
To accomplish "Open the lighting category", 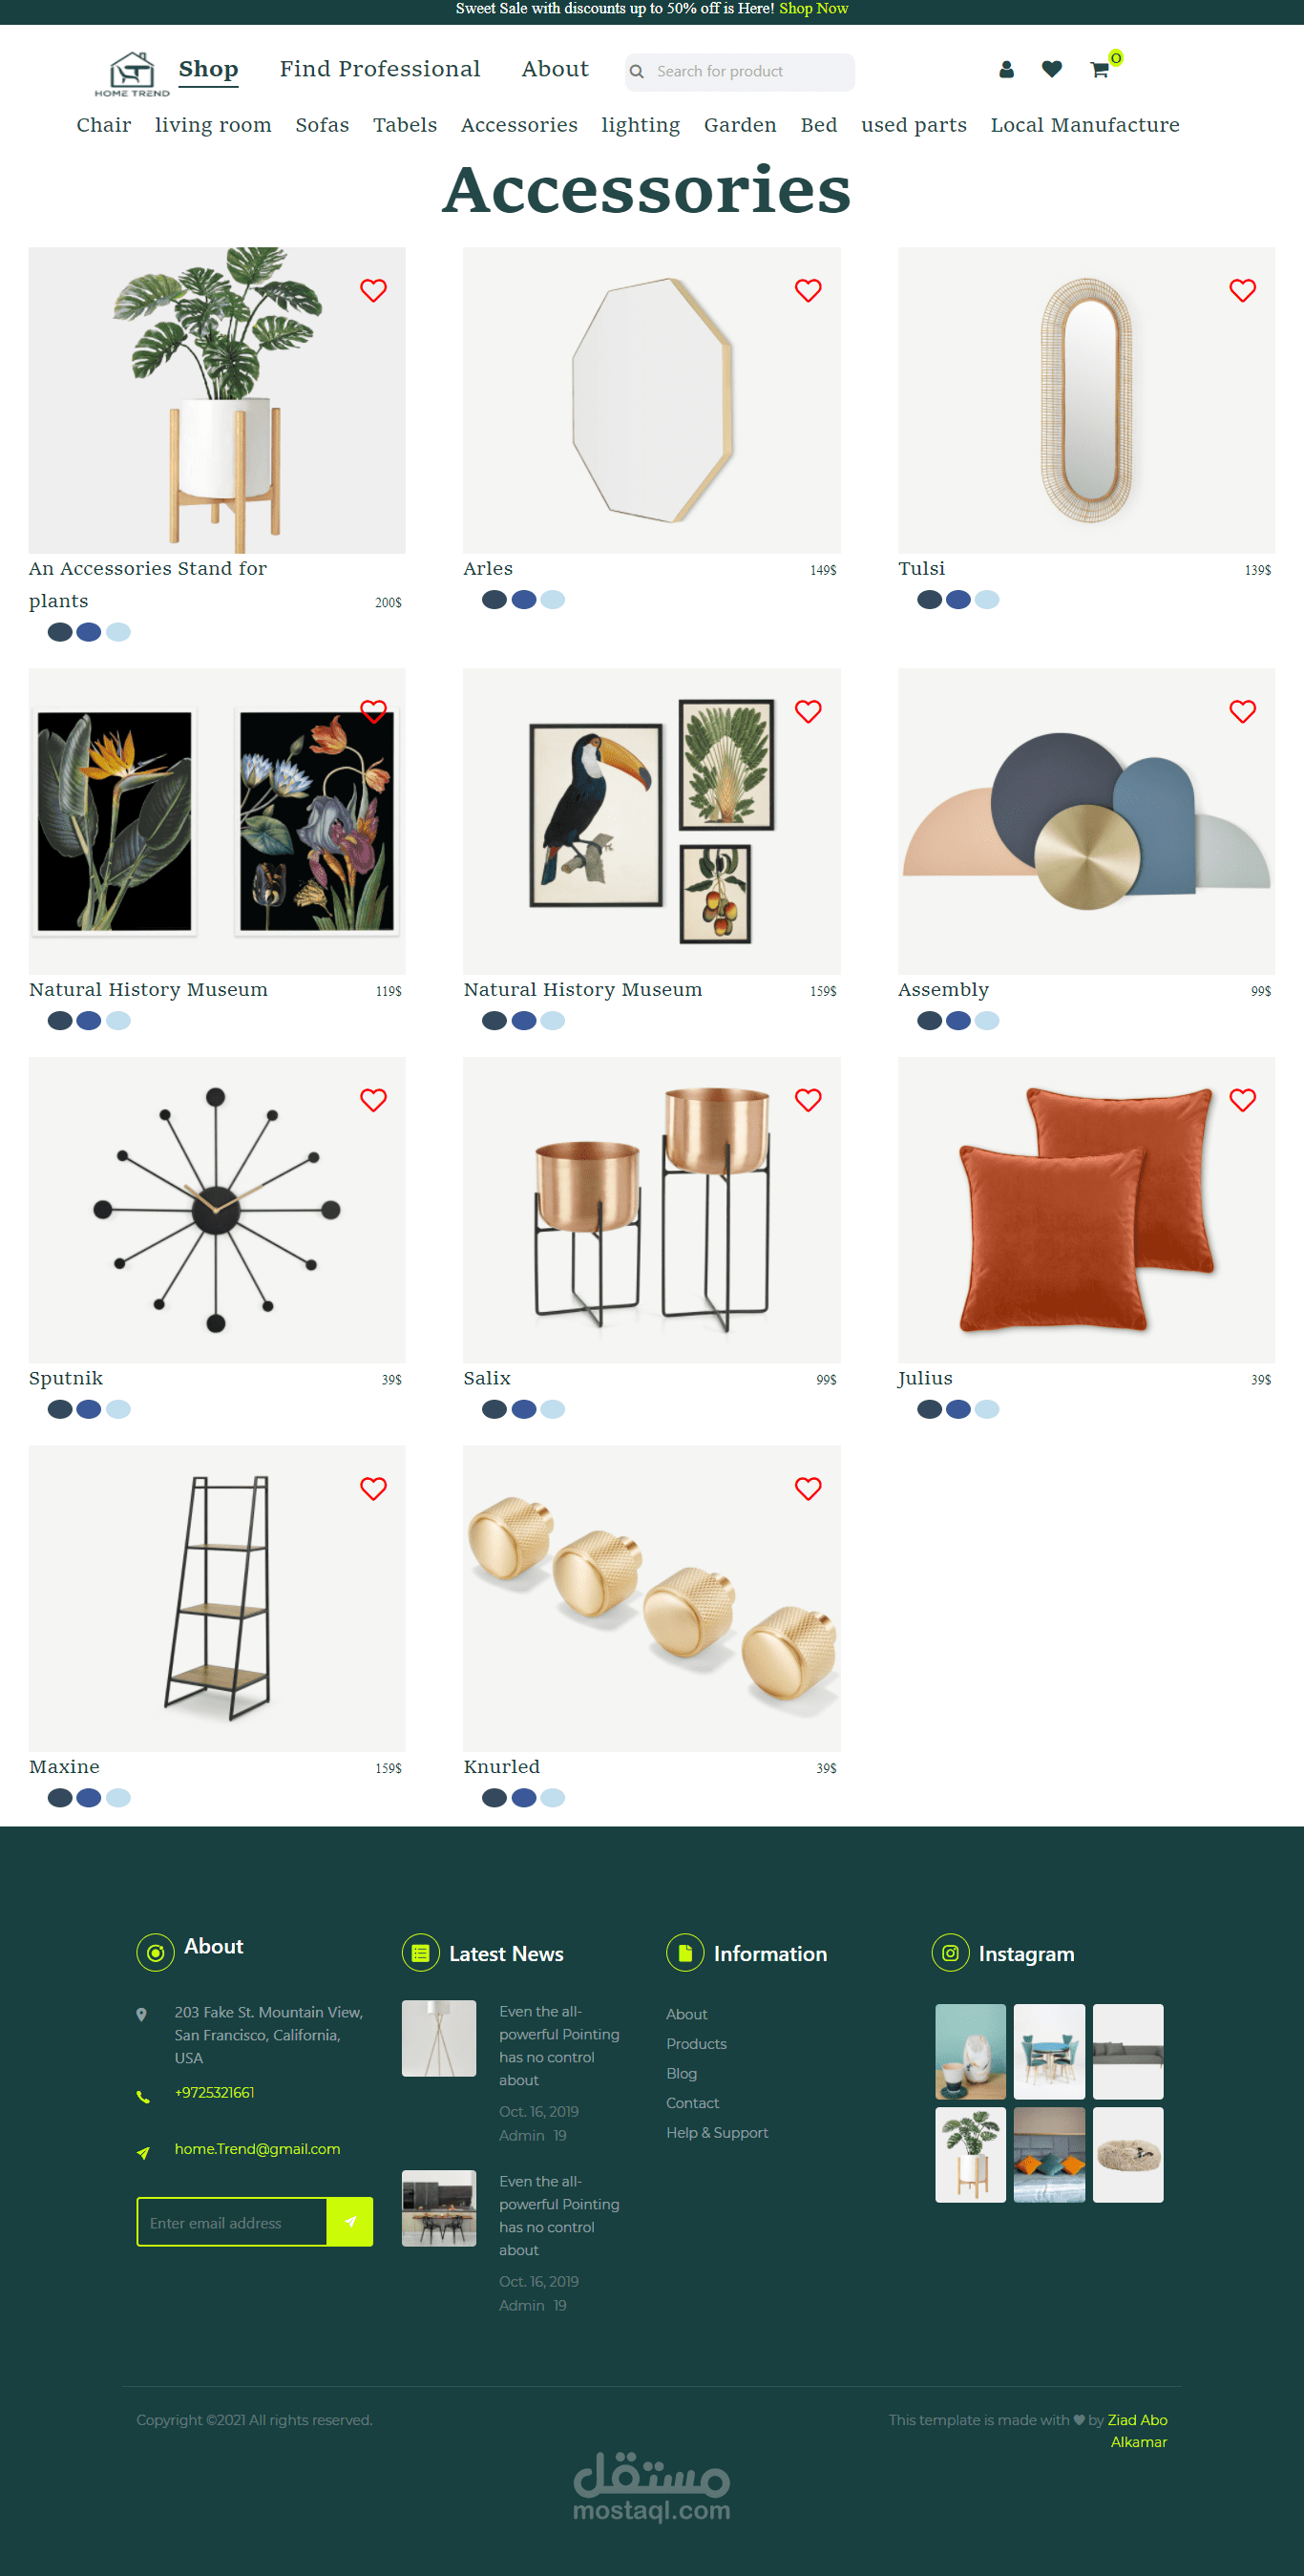I will (640, 125).
